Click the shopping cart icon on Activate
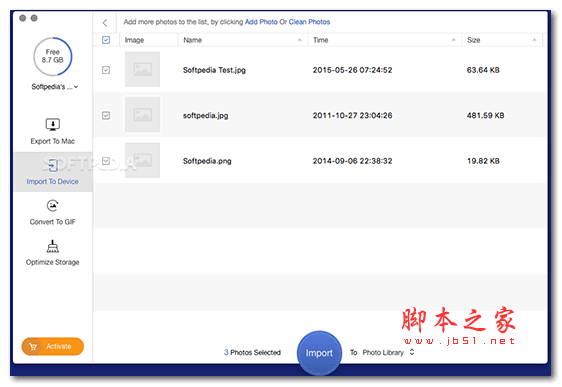562x387 pixels. [x=33, y=347]
